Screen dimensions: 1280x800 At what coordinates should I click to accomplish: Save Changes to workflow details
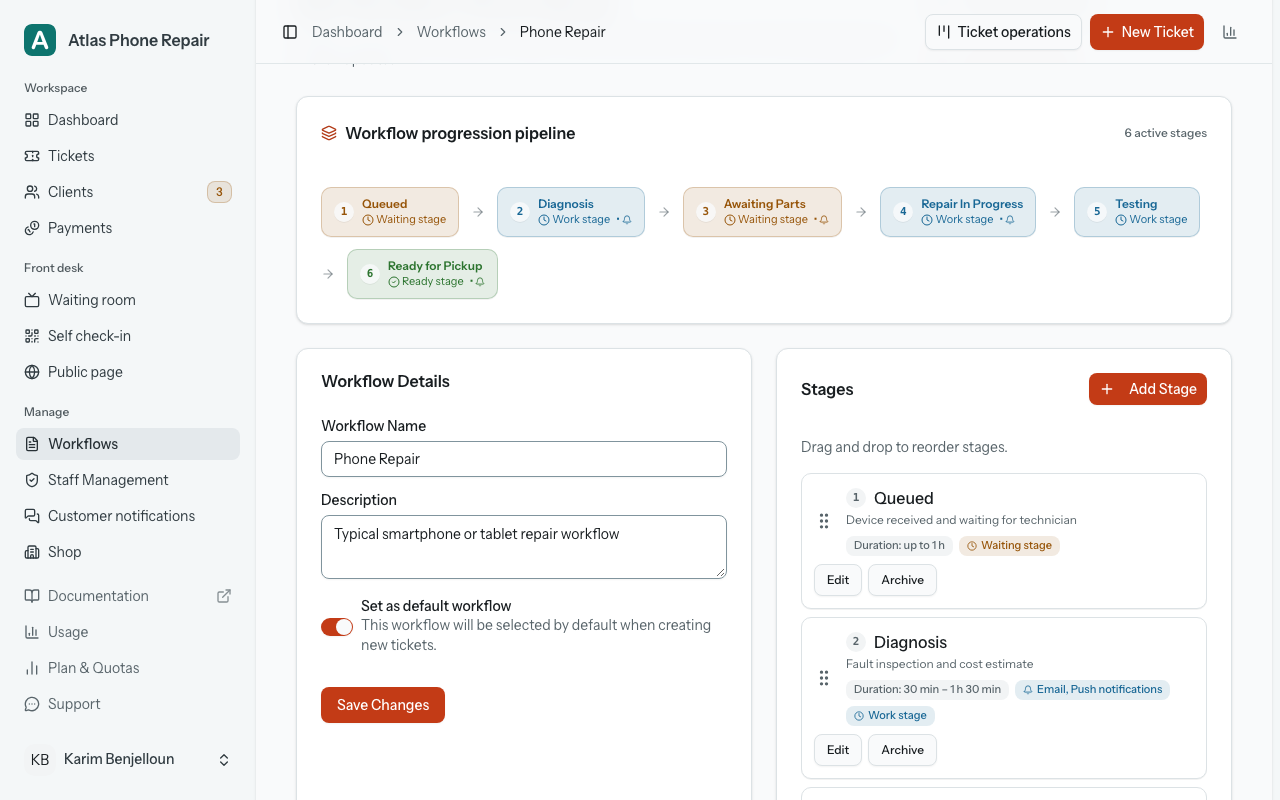click(383, 705)
